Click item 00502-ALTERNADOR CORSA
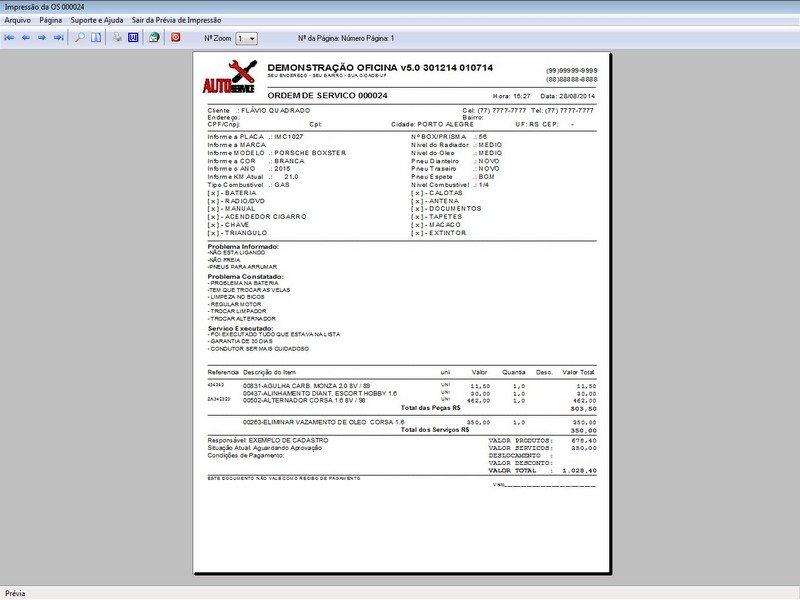The width and height of the screenshot is (800, 600). click(306, 401)
